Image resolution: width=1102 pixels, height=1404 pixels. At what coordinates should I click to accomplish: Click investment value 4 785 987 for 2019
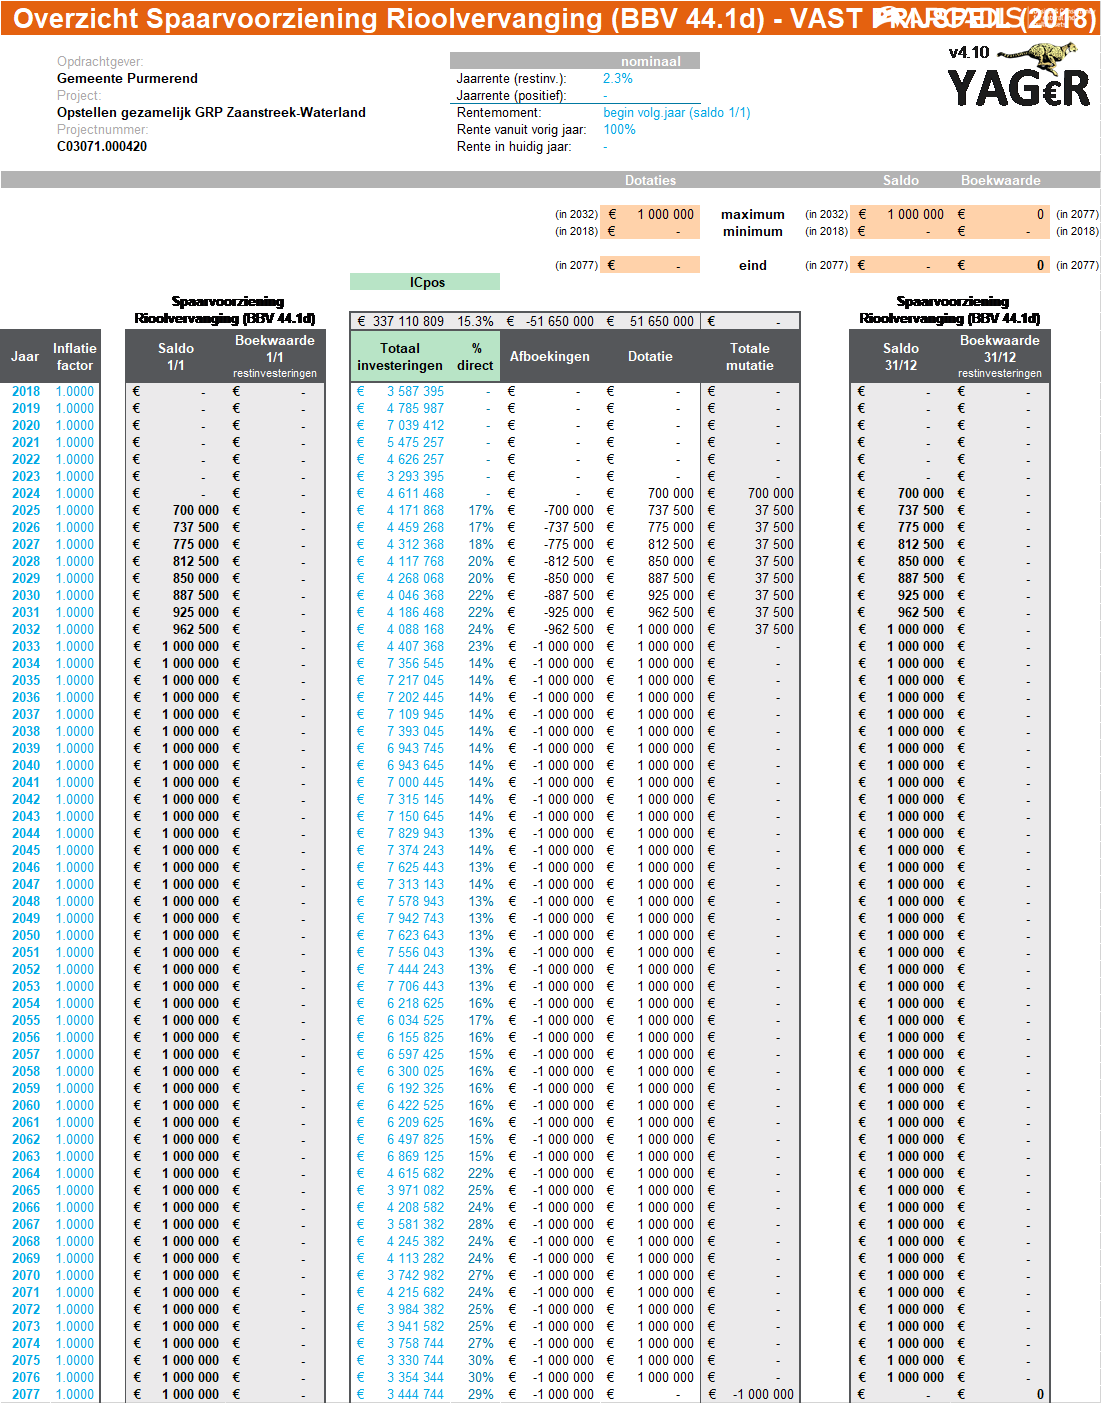point(415,408)
